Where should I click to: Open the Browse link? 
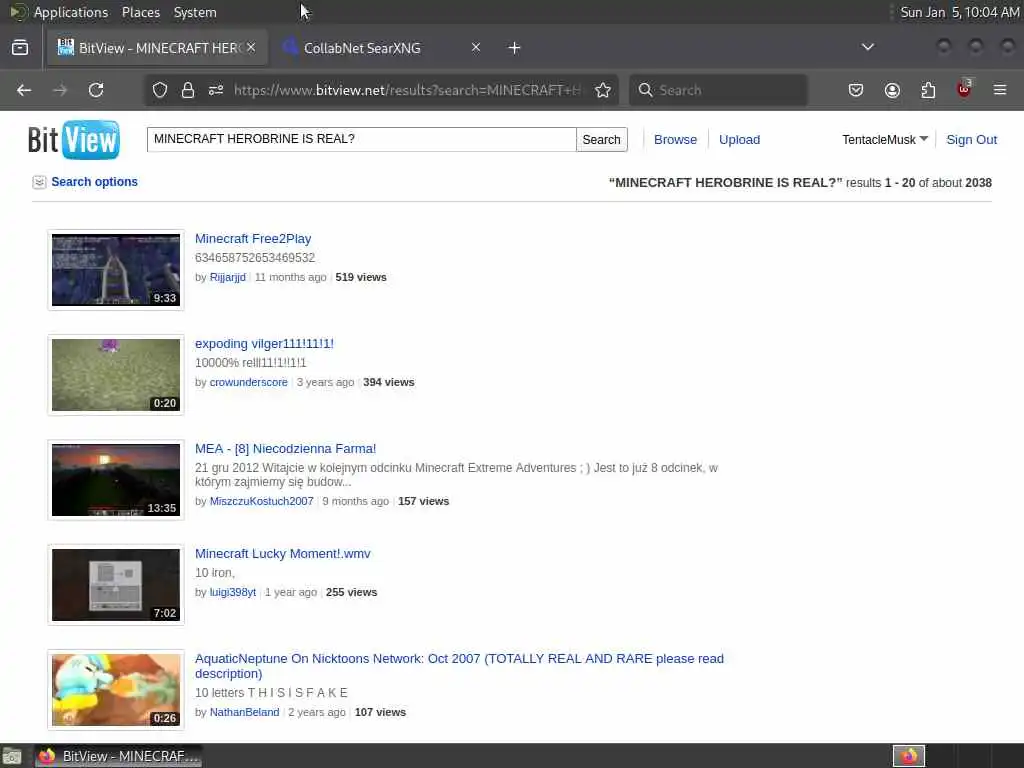click(x=675, y=140)
